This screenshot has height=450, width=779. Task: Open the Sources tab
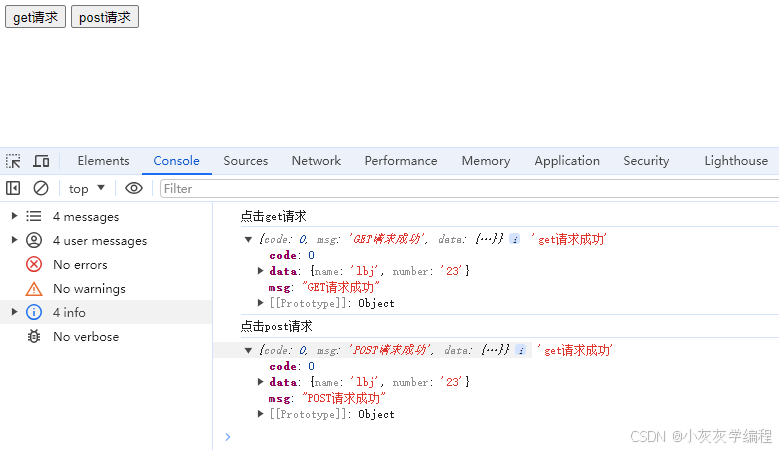[x=245, y=161]
